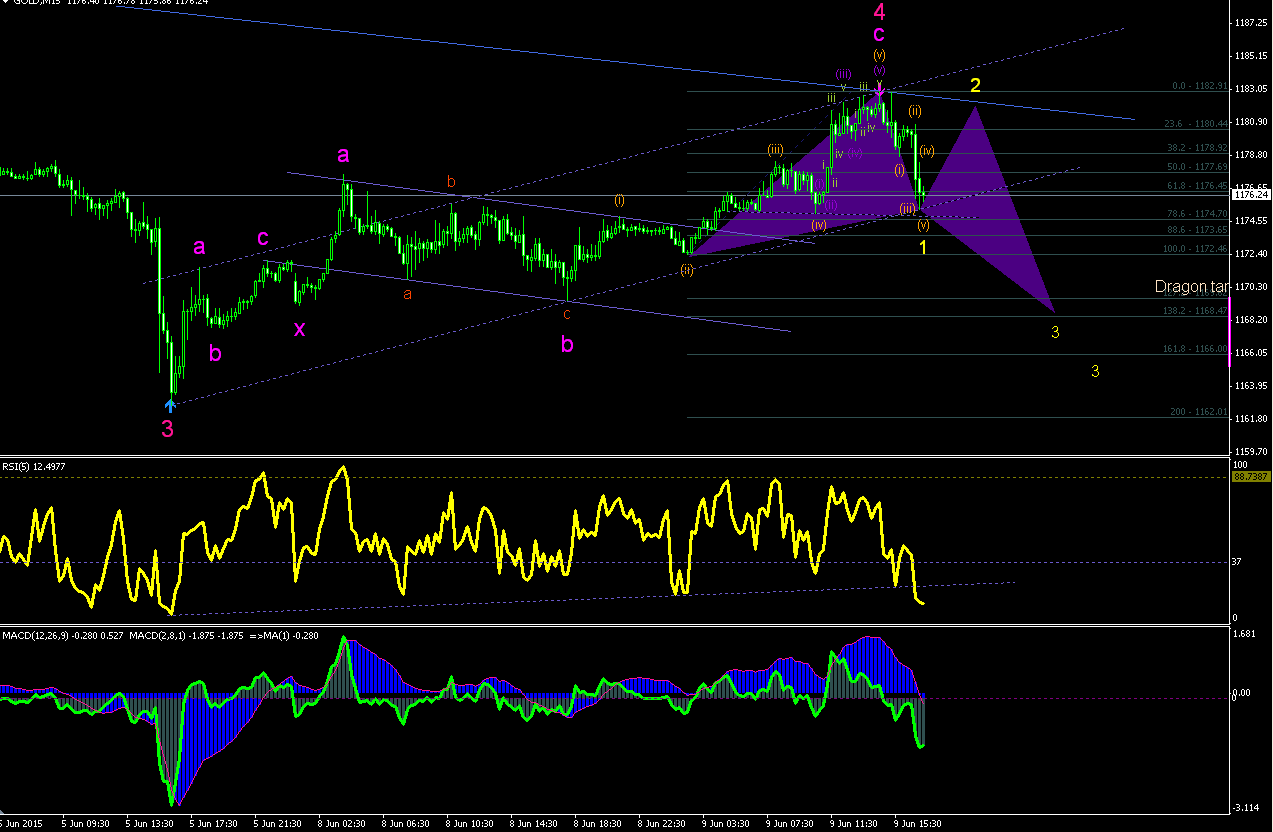Click time axis label '5 Jun 13:30'
The image size is (1273, 832).
[x=147, y=823]
